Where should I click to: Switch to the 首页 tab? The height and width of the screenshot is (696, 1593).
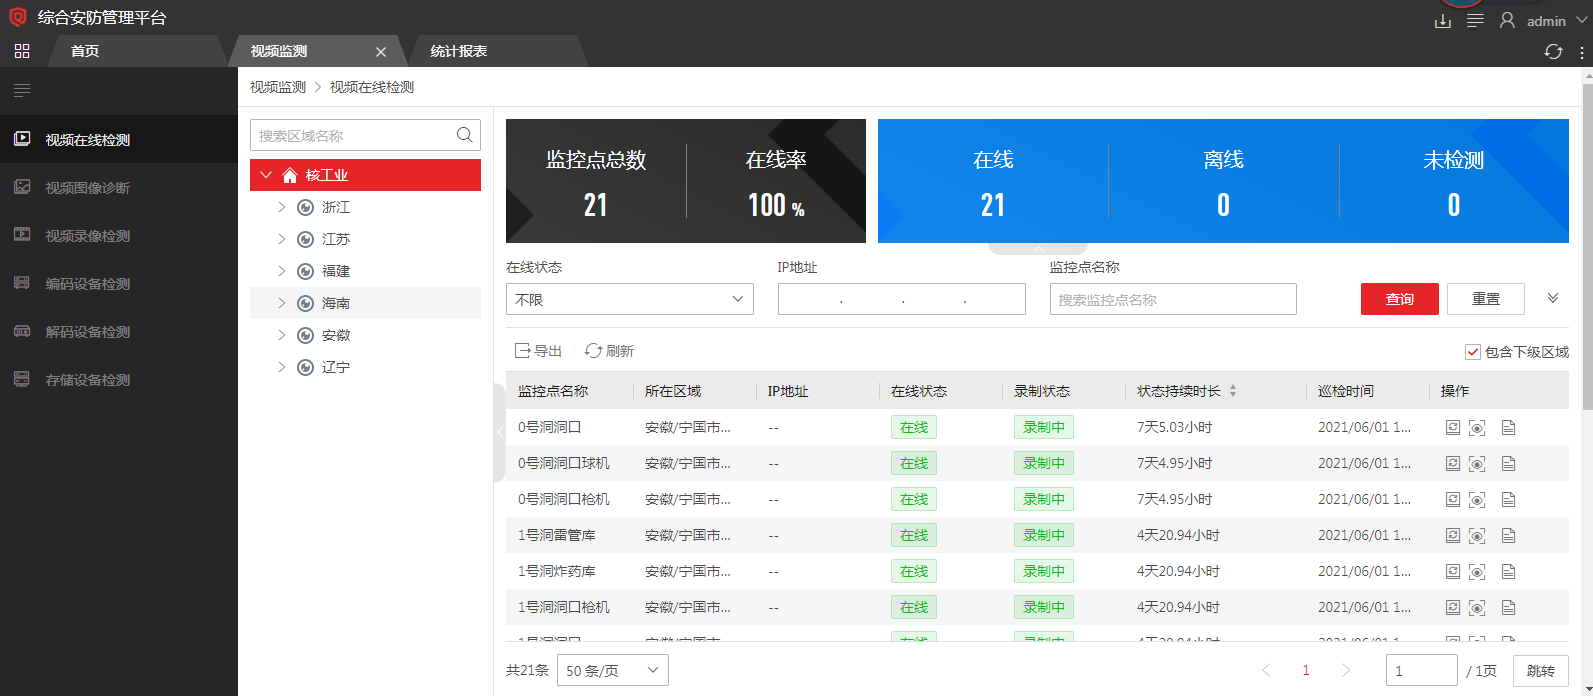(x=85, y=51)
